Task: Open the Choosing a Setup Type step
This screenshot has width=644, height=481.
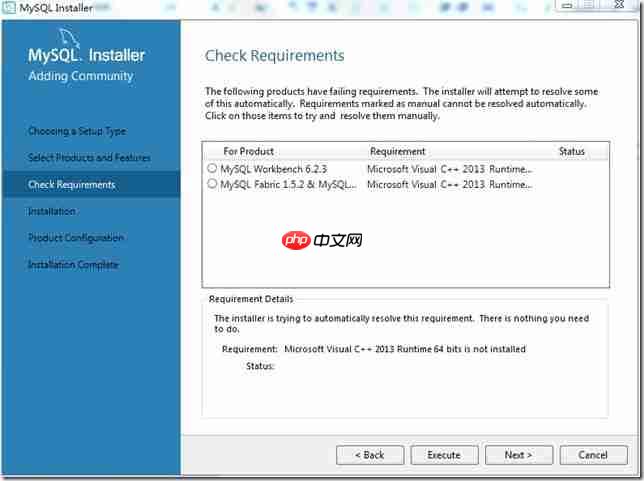Action: [x=77, y=131]
